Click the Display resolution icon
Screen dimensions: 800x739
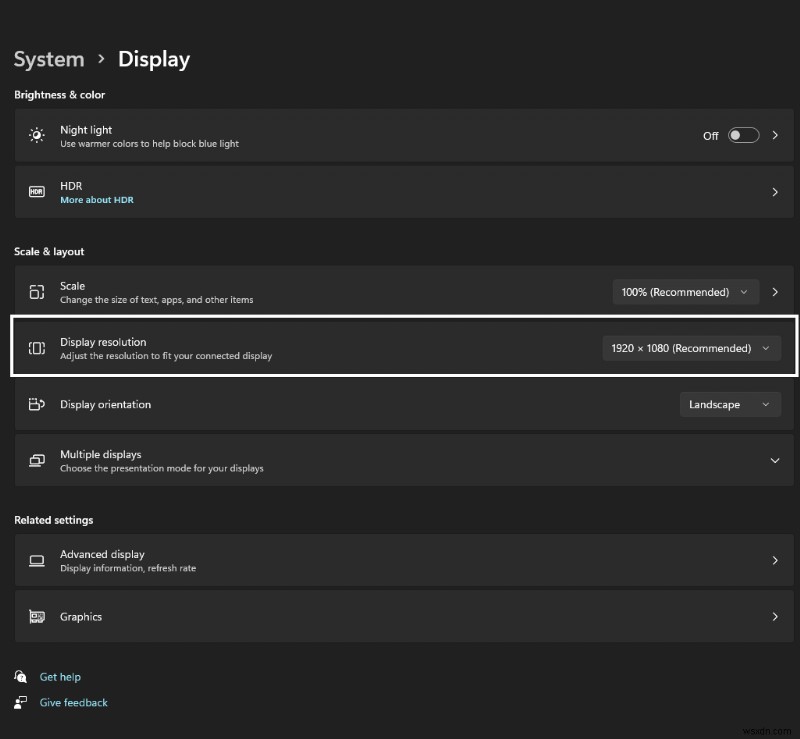click(36, 347)
